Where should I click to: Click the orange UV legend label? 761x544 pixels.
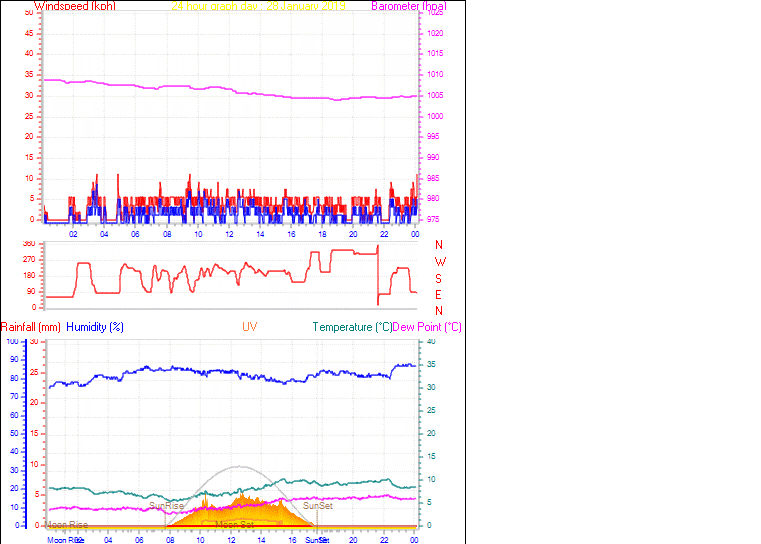(x=249, y=327)
